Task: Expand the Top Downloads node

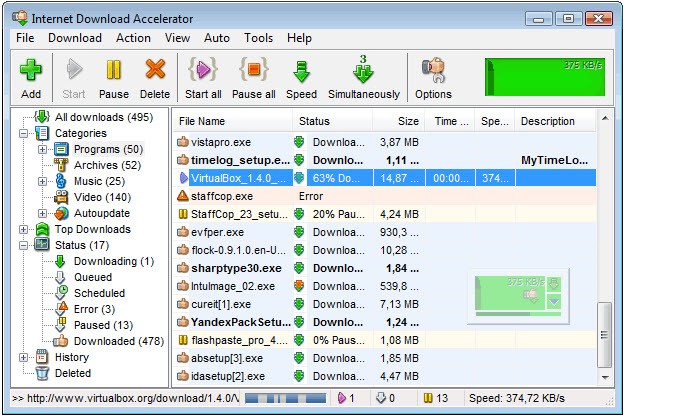Action: point(23,229)
